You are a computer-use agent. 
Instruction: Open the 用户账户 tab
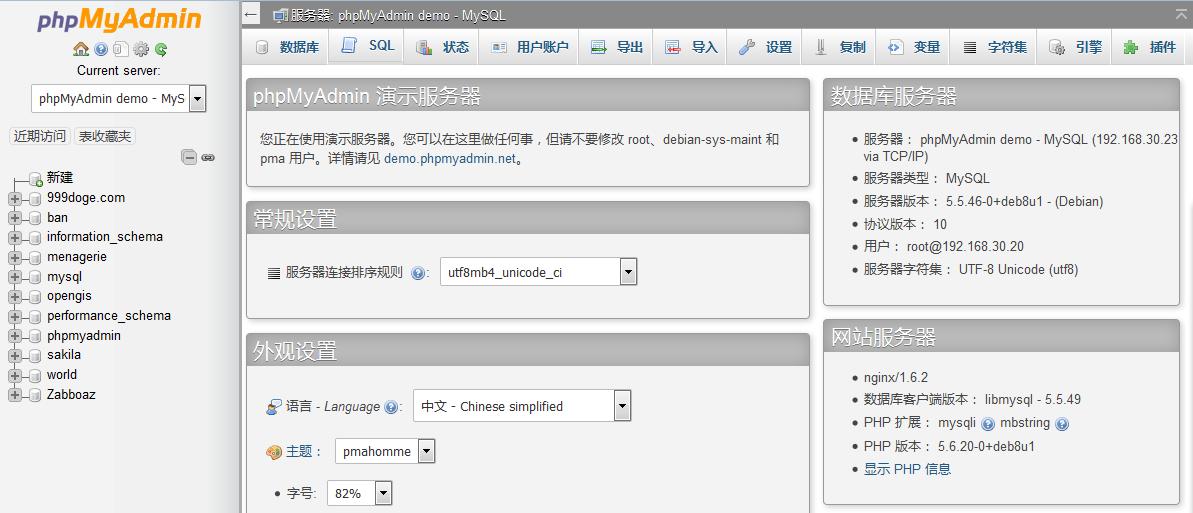[530, 47]
